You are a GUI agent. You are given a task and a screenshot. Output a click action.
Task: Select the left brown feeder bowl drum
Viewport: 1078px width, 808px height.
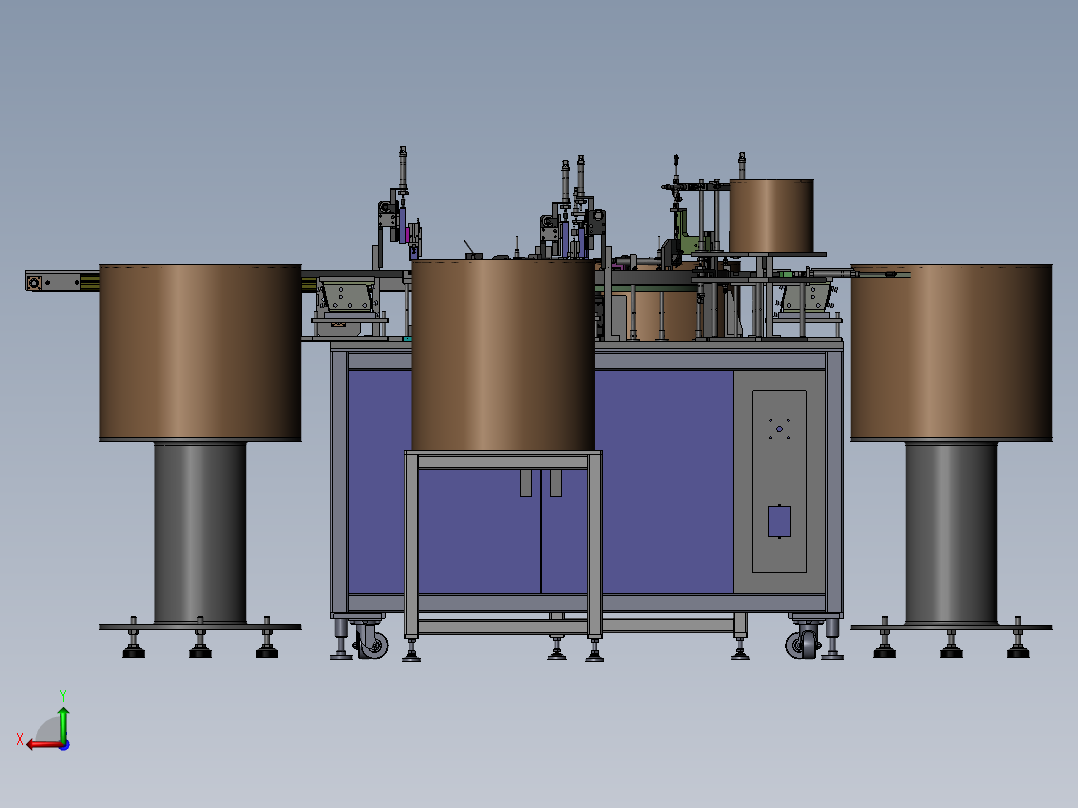tap(200, 352)
